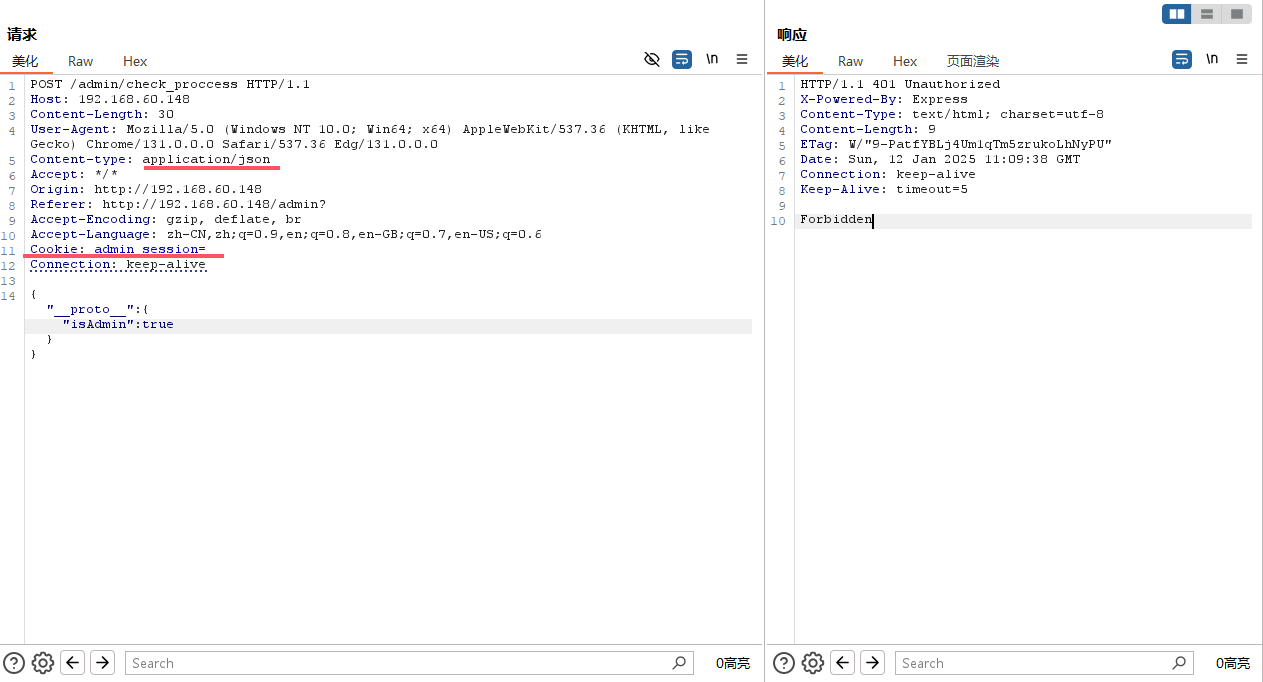Click help icon below the request panel

[13, 663]
